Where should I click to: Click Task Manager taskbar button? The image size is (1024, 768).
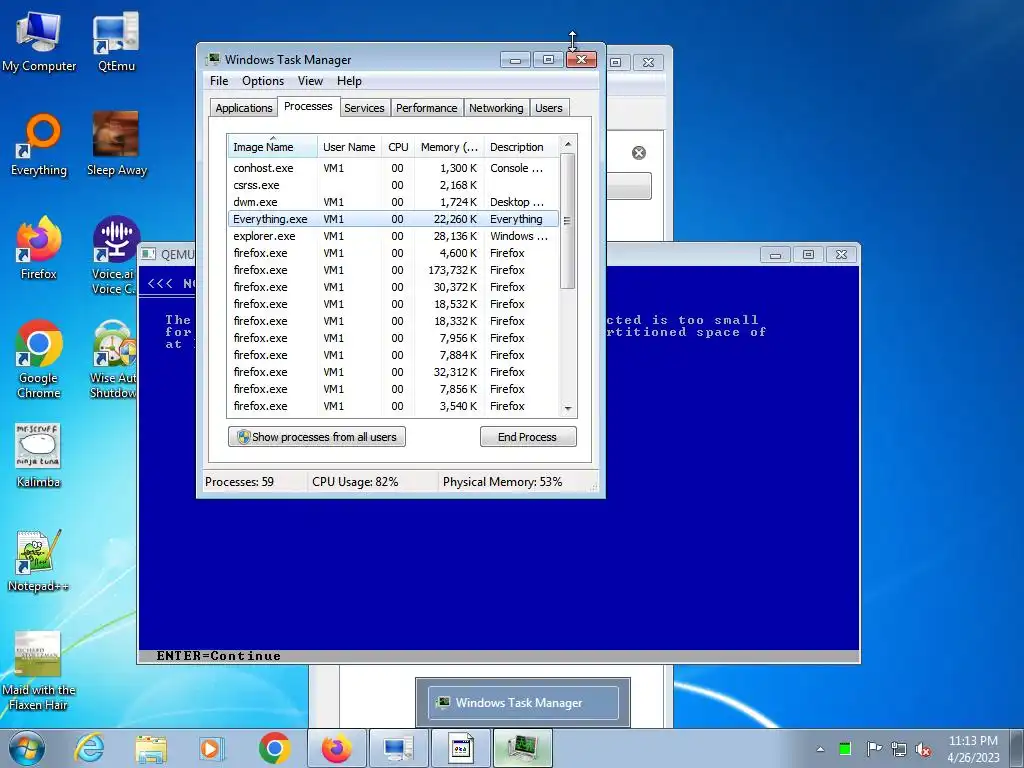tap(522, 748)
